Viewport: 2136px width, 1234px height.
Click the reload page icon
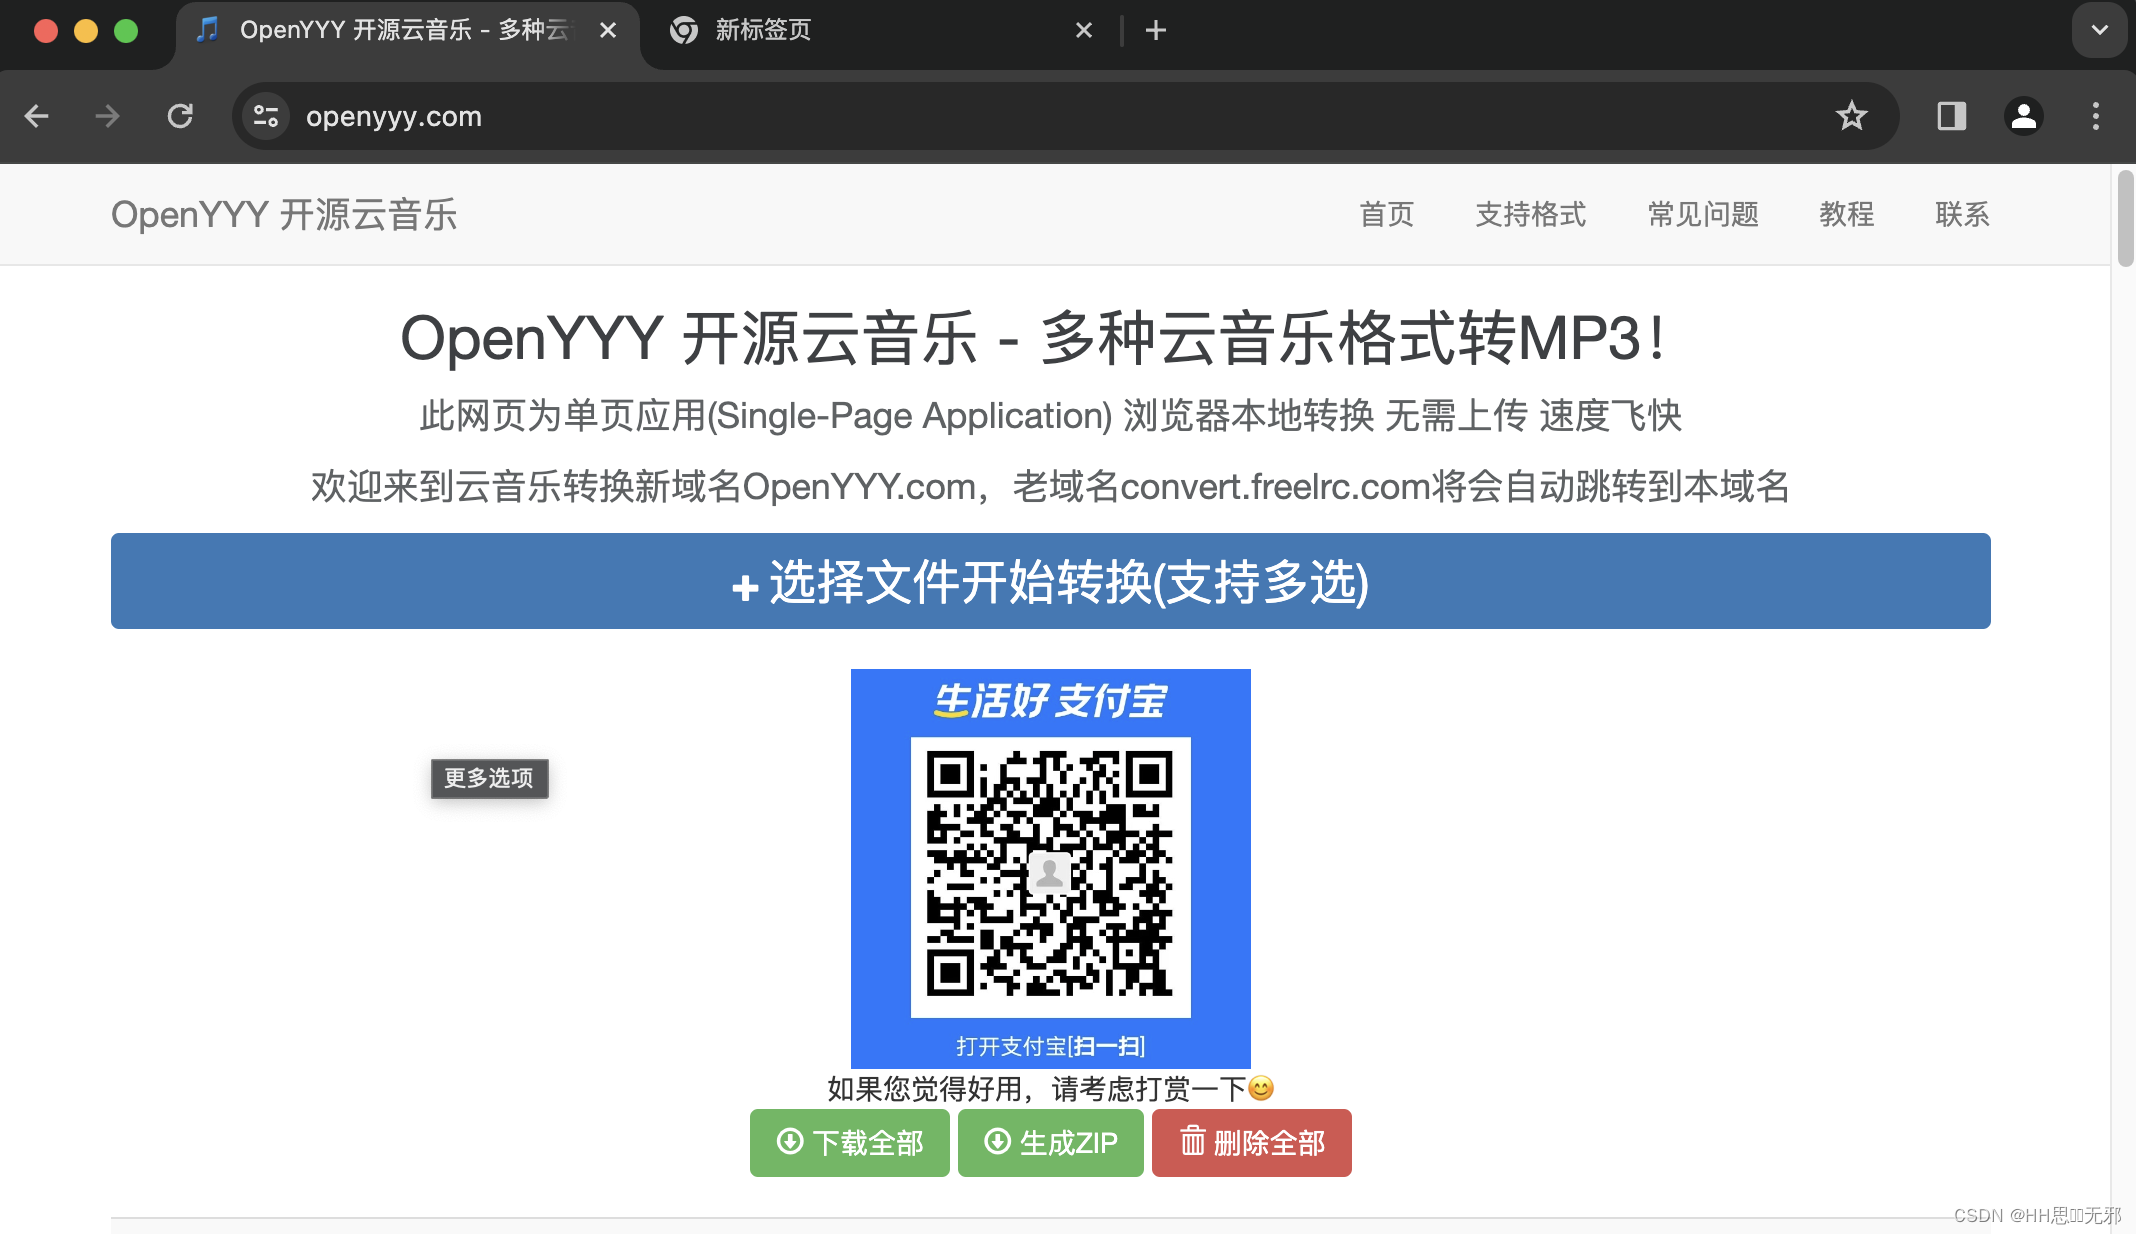pos(180,116)
